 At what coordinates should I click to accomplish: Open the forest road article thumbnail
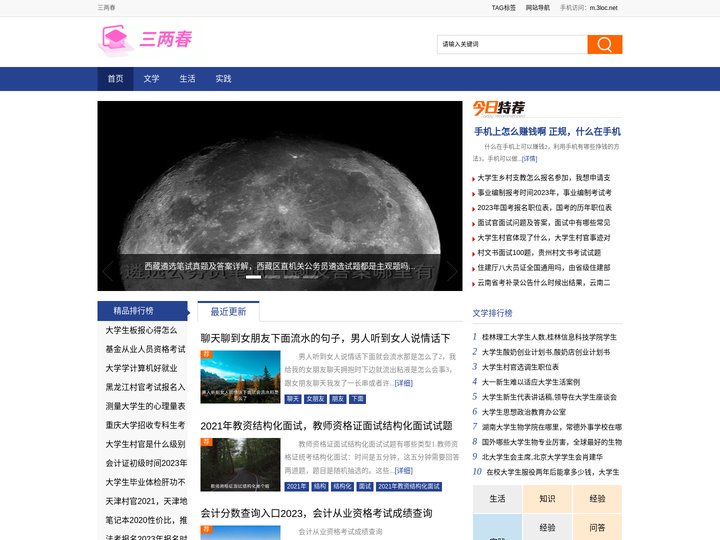pos(240,465)
